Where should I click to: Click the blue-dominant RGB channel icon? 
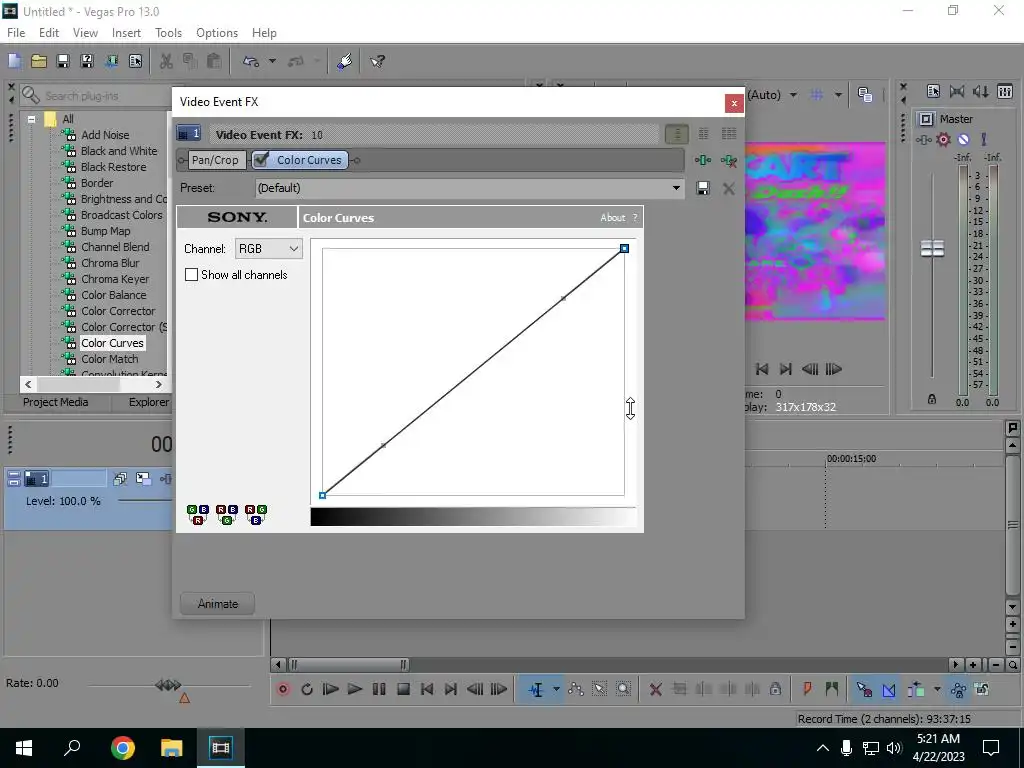click(x=255, y=515)
